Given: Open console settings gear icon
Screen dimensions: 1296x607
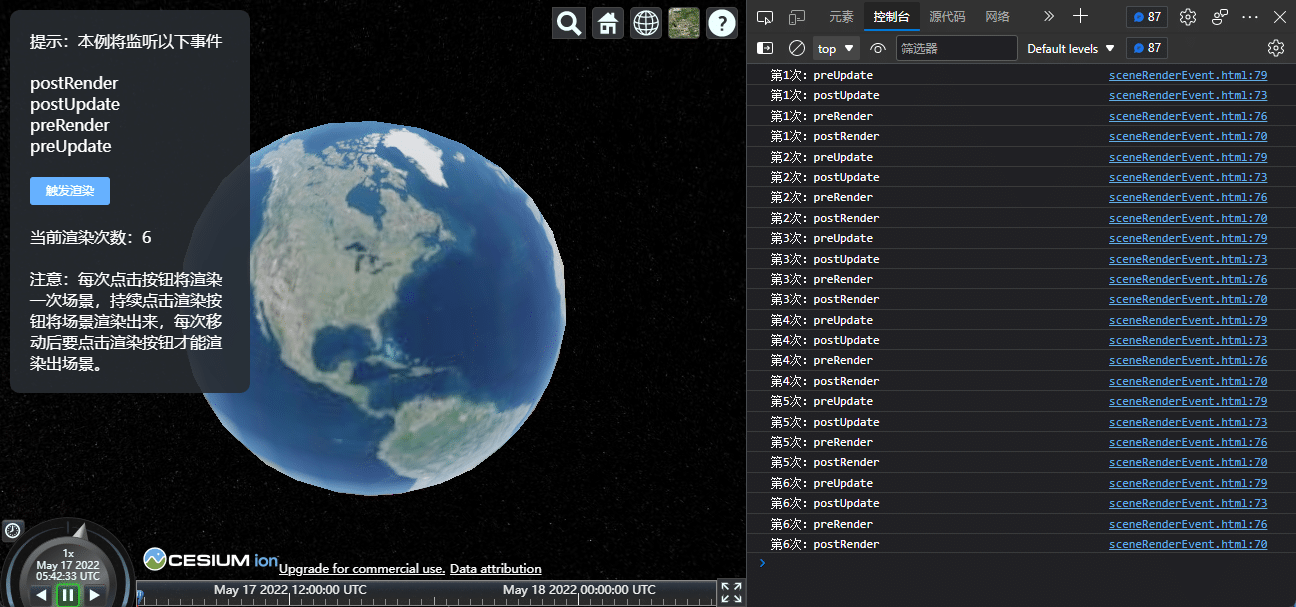Looking at the screenshot, I should pos(1276,48).
